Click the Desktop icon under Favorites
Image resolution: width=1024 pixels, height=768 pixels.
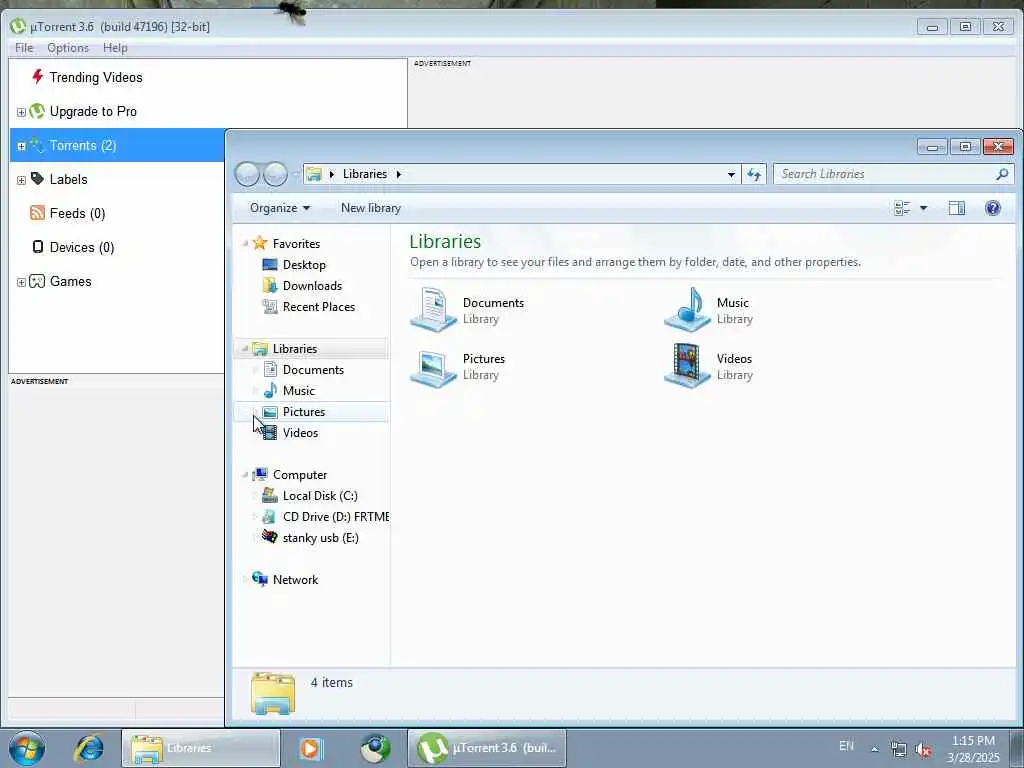point(270,264)
